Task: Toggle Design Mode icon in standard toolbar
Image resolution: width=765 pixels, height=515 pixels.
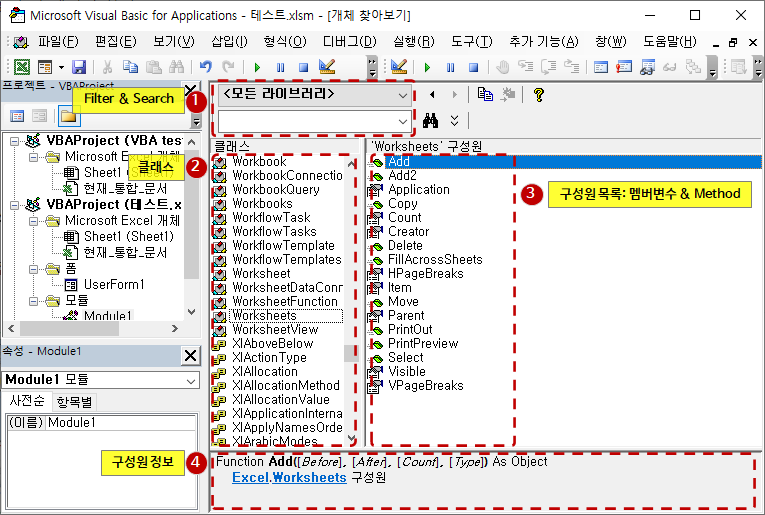Action: [x=327, y=66]
